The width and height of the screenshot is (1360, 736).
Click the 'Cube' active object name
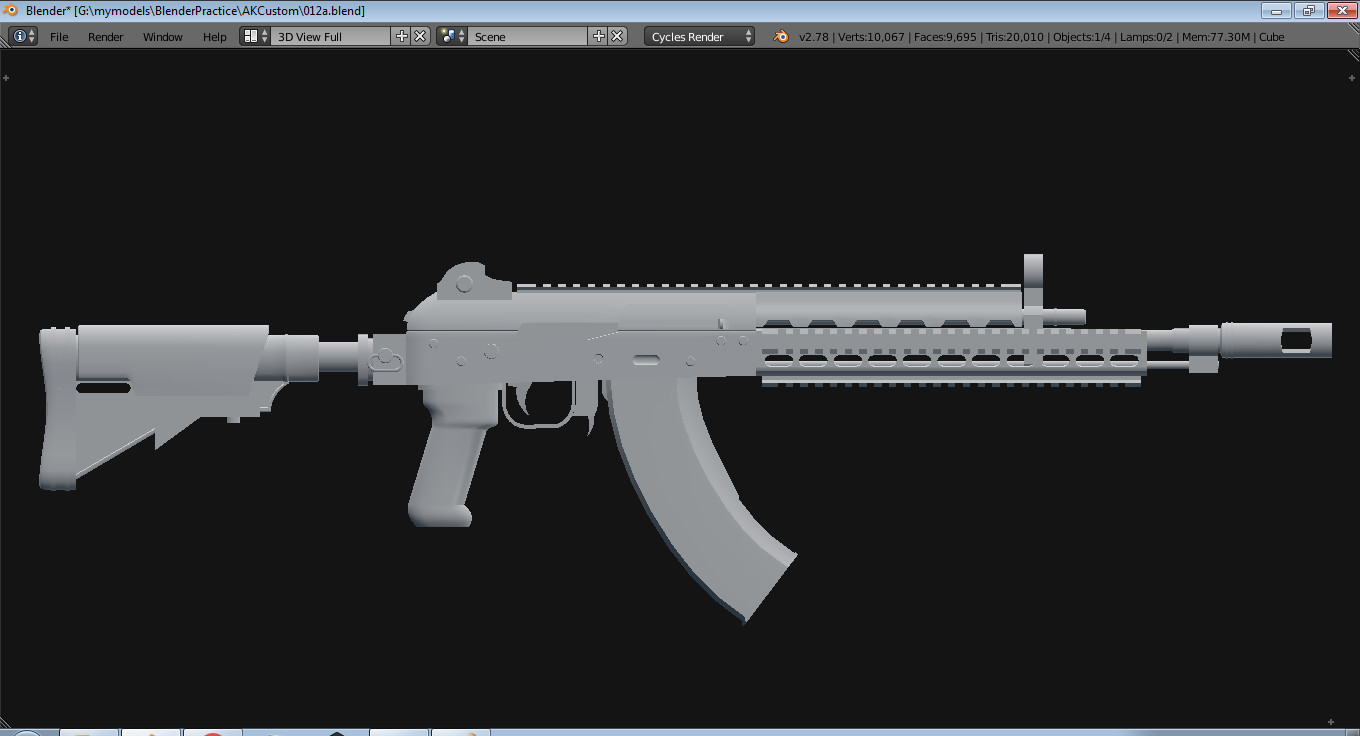coord(1272,37)
